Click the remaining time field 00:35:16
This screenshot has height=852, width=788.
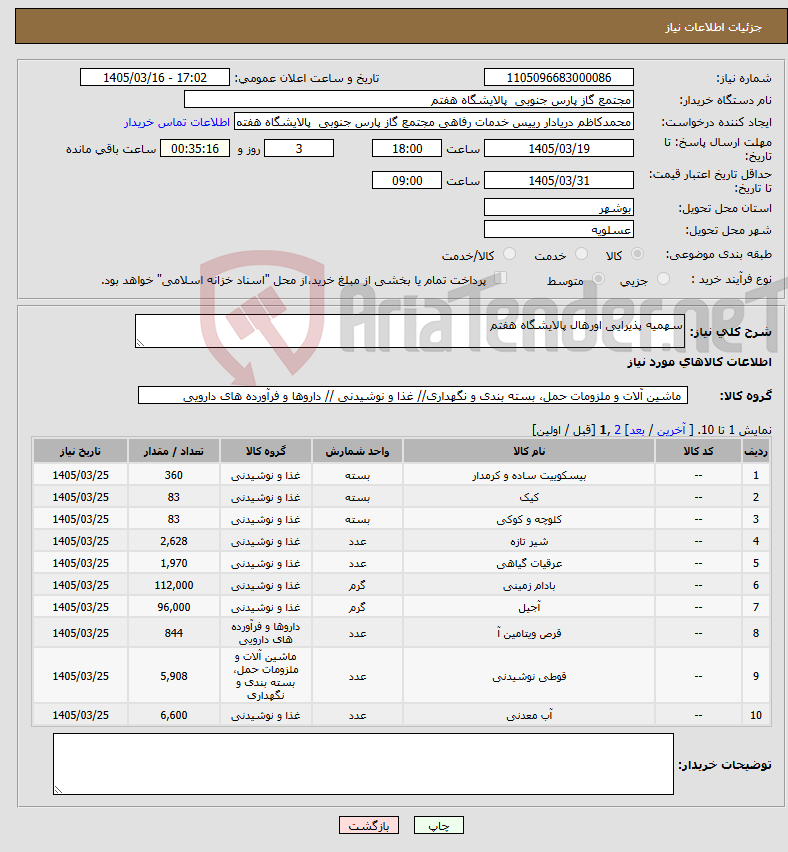[195, 148]
